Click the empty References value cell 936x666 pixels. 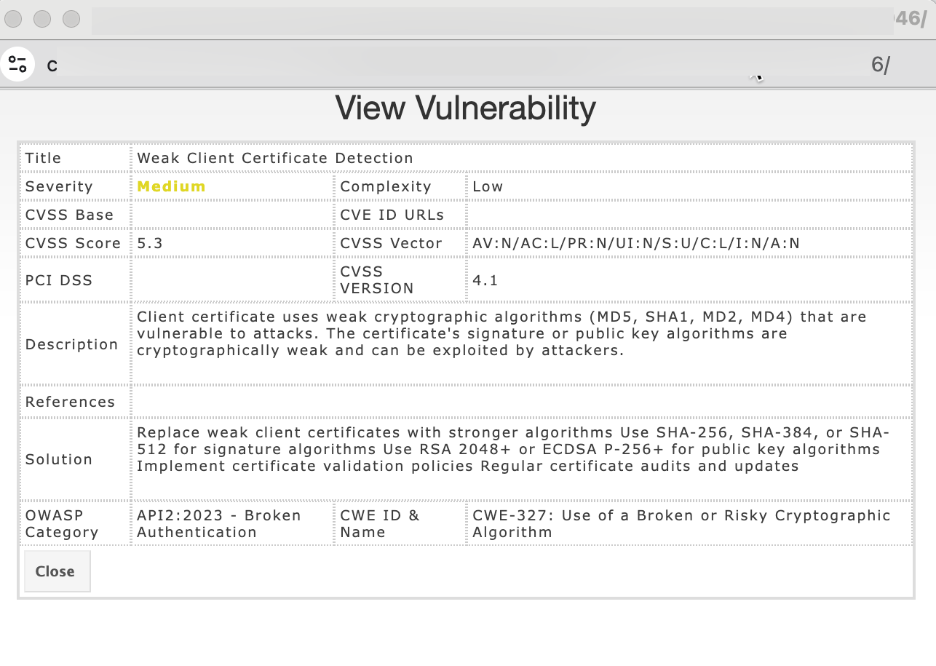[x=520, y=402]
